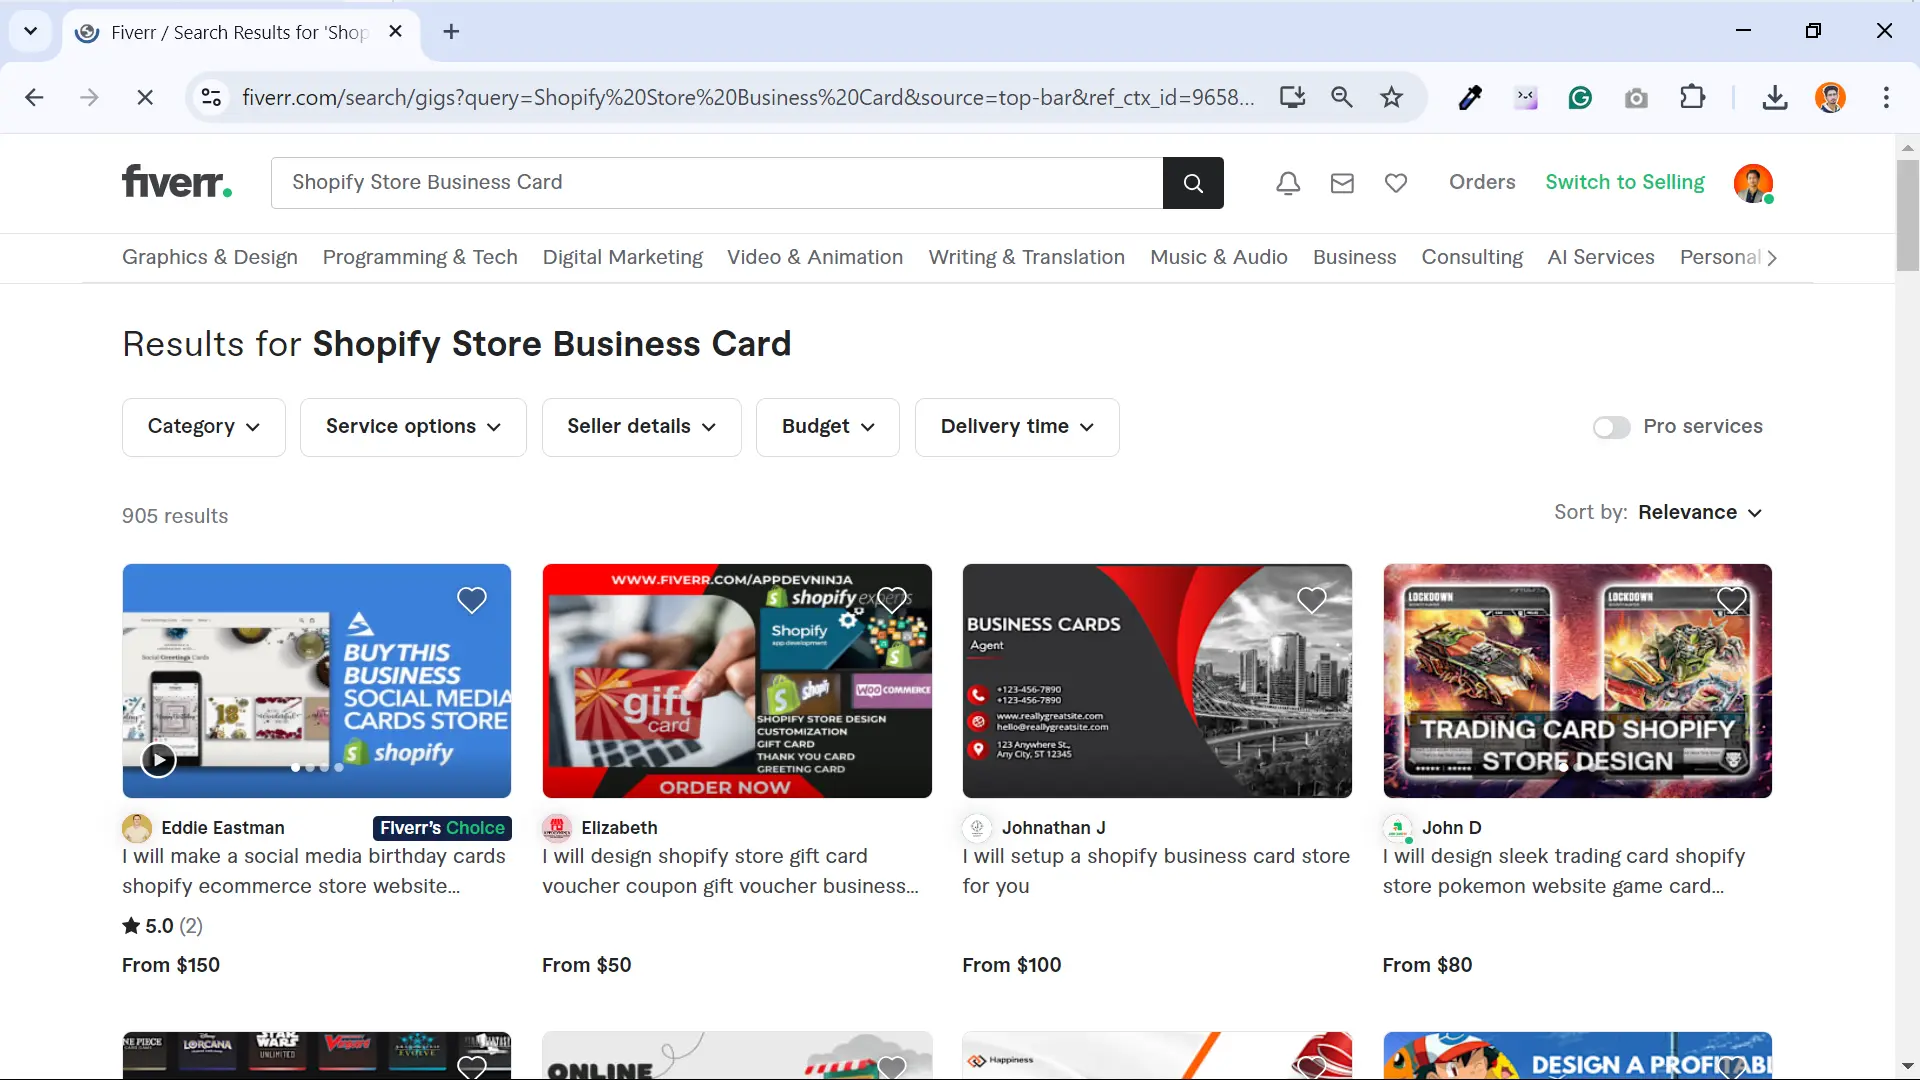Favorite Eddie Eastman's gig with the heart
This screenshot has width=1920, height=1080.
click(471, 600)
